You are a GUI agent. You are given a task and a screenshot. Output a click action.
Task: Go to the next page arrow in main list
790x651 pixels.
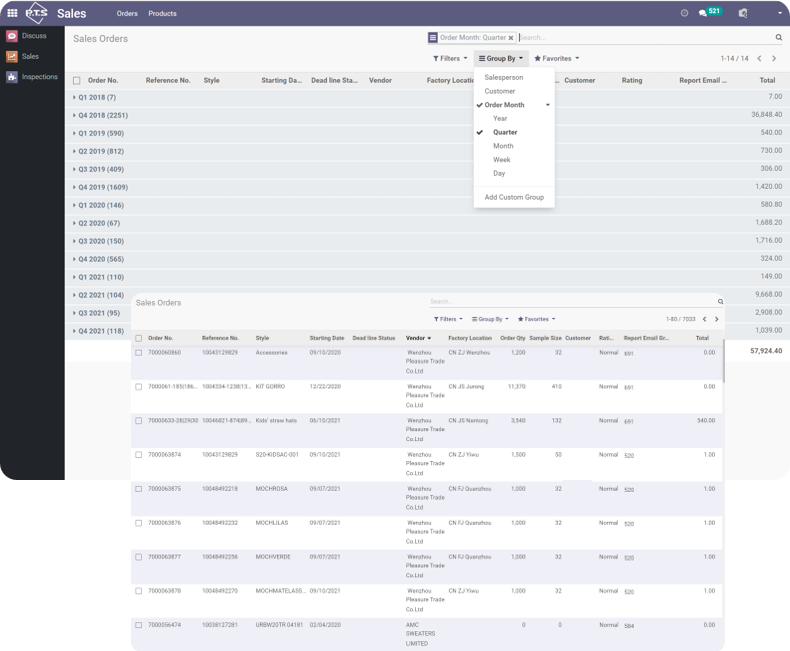[774, 58]
